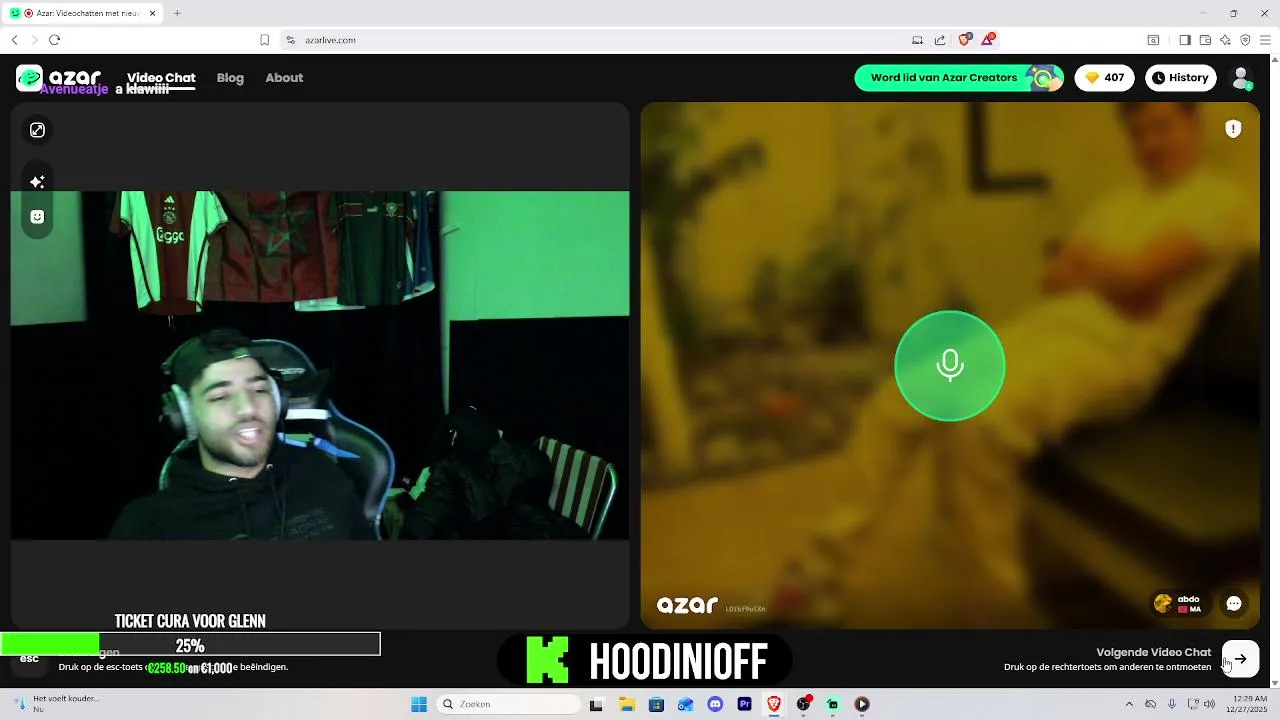Click the Zoeken taskbar search box

point(506,704)
